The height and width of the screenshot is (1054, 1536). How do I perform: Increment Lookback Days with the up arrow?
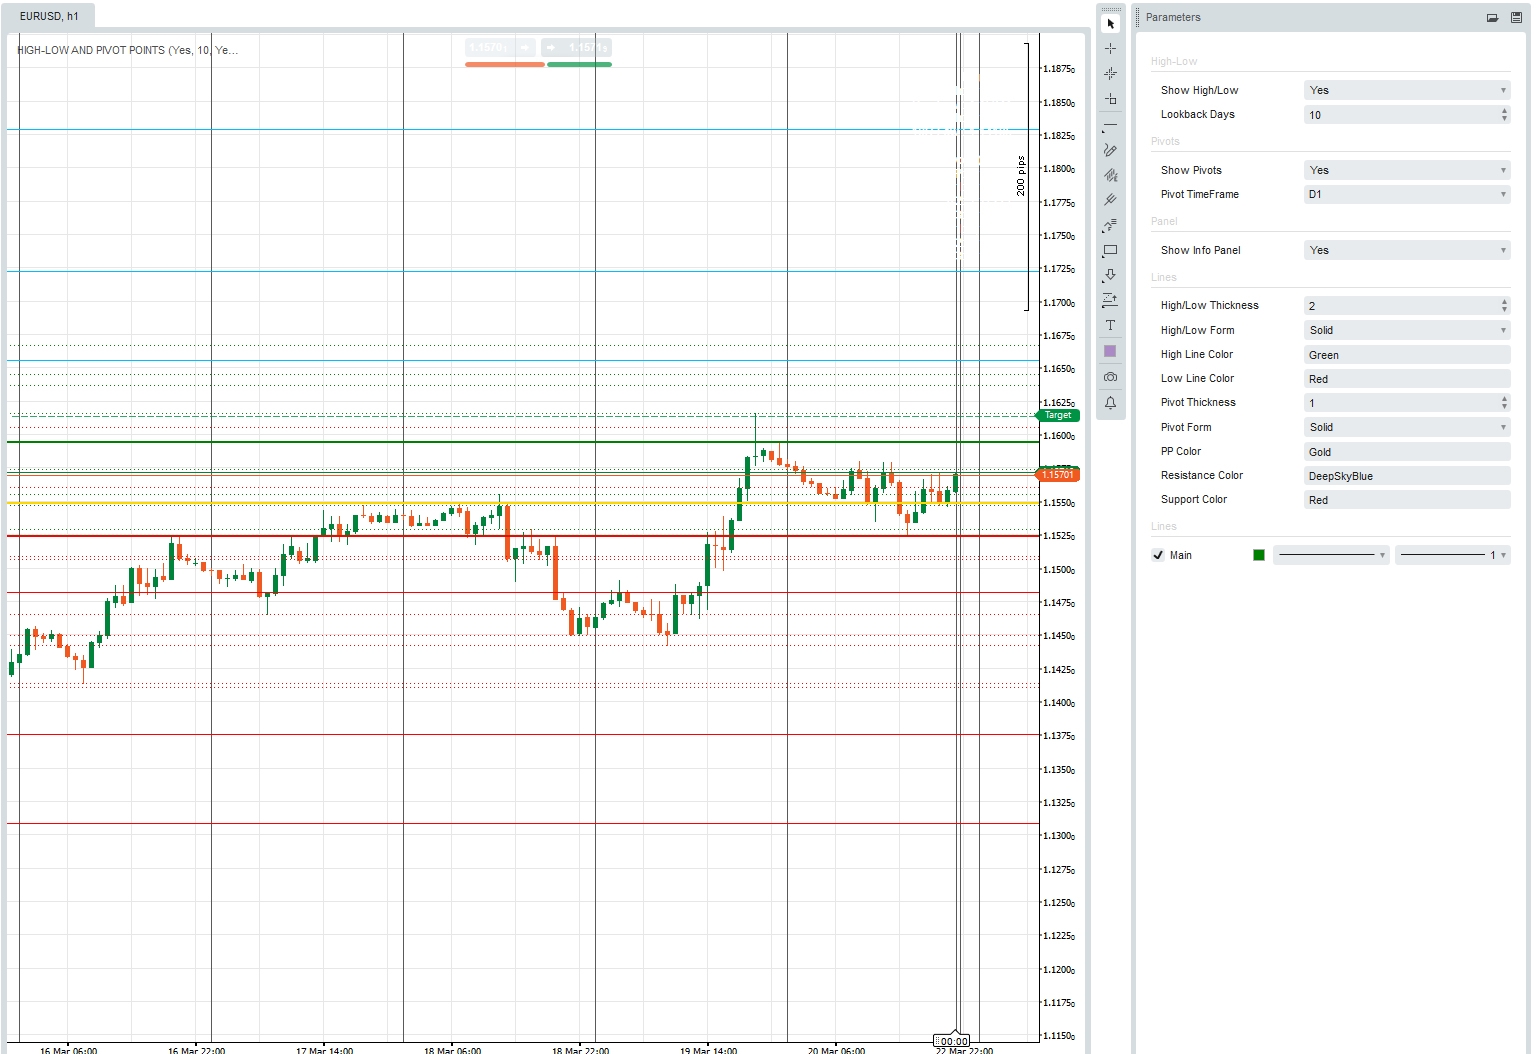click(1503, 111)
